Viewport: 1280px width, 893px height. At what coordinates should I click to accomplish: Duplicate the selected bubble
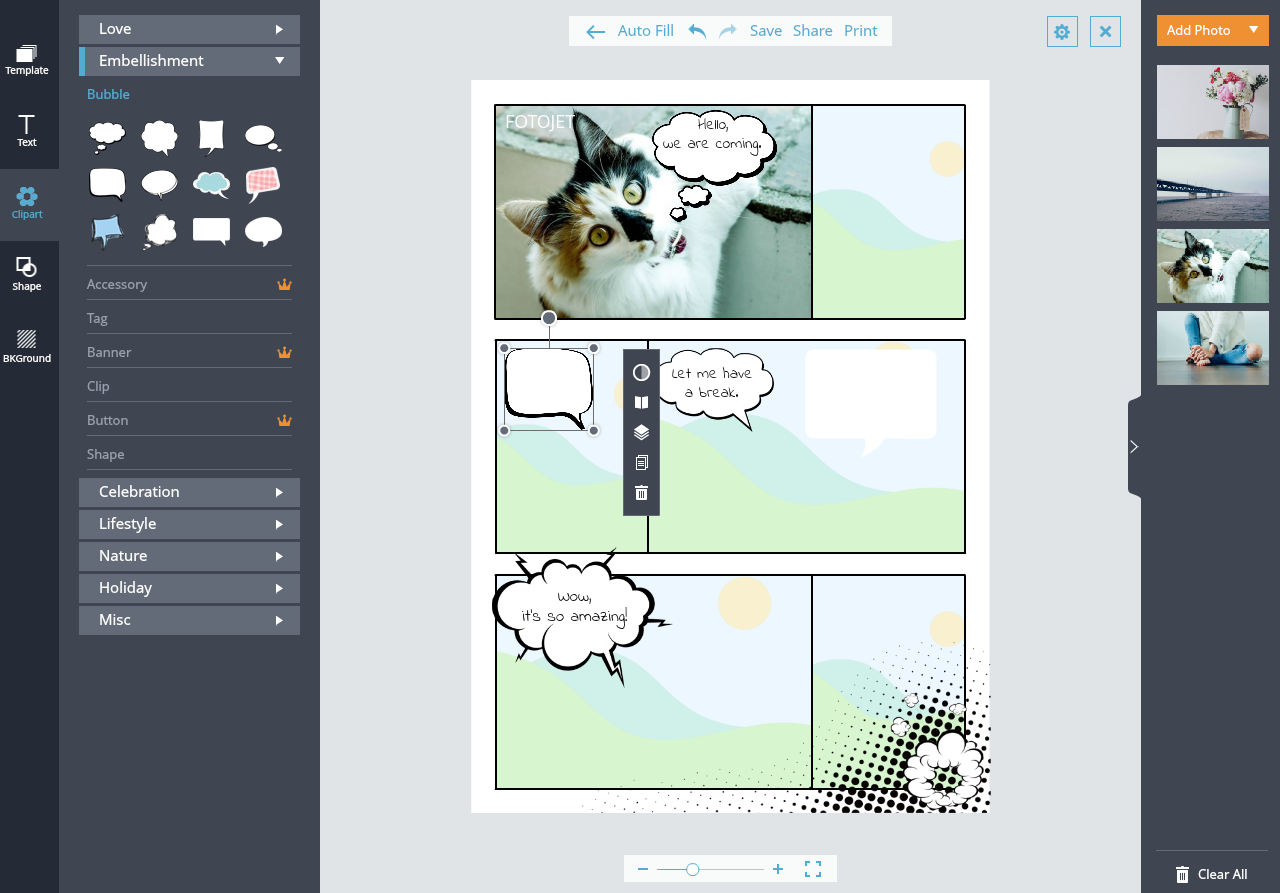(642, 462)
